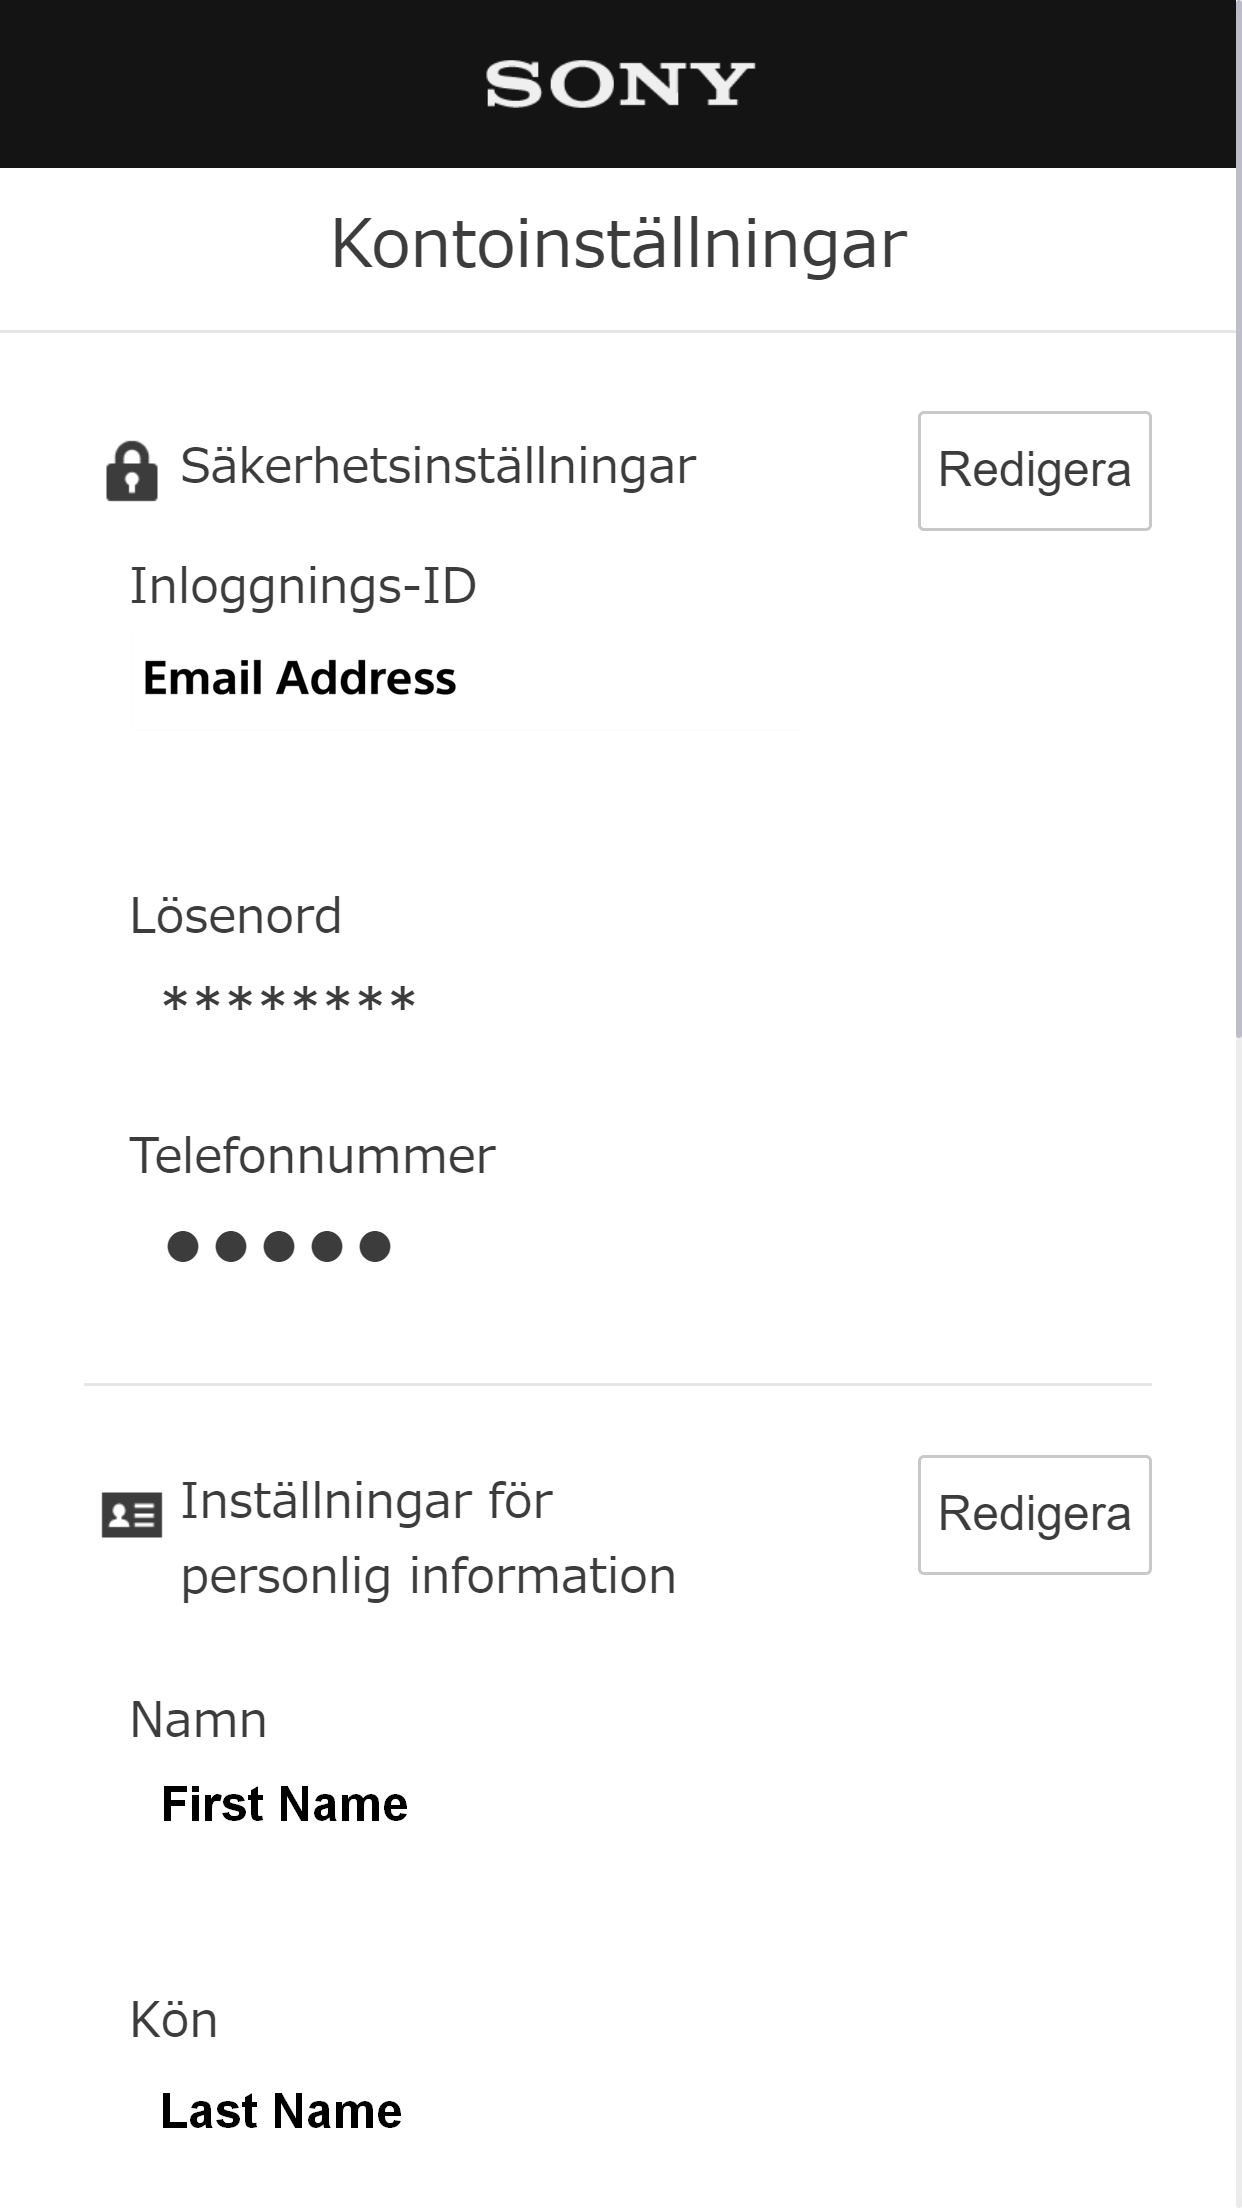Image resolution: width=1242 pixels, height=2208 pixels.
Task: Click the masked phone number dots
Action: tap(278, 1246)
